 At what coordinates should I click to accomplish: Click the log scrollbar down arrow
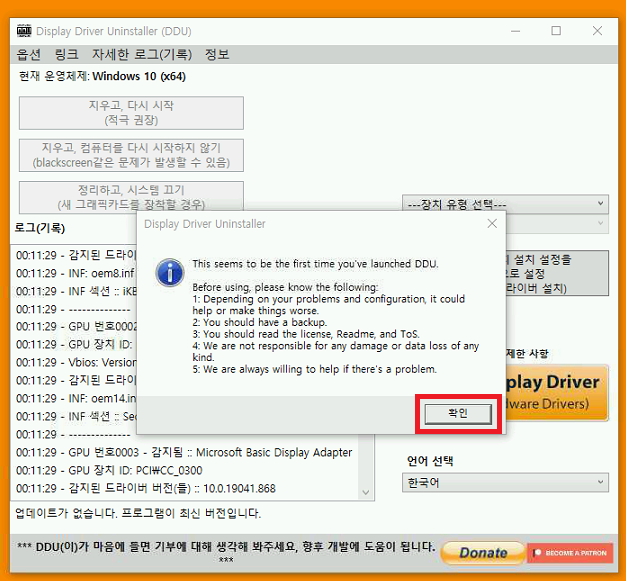tap(365, 492)
